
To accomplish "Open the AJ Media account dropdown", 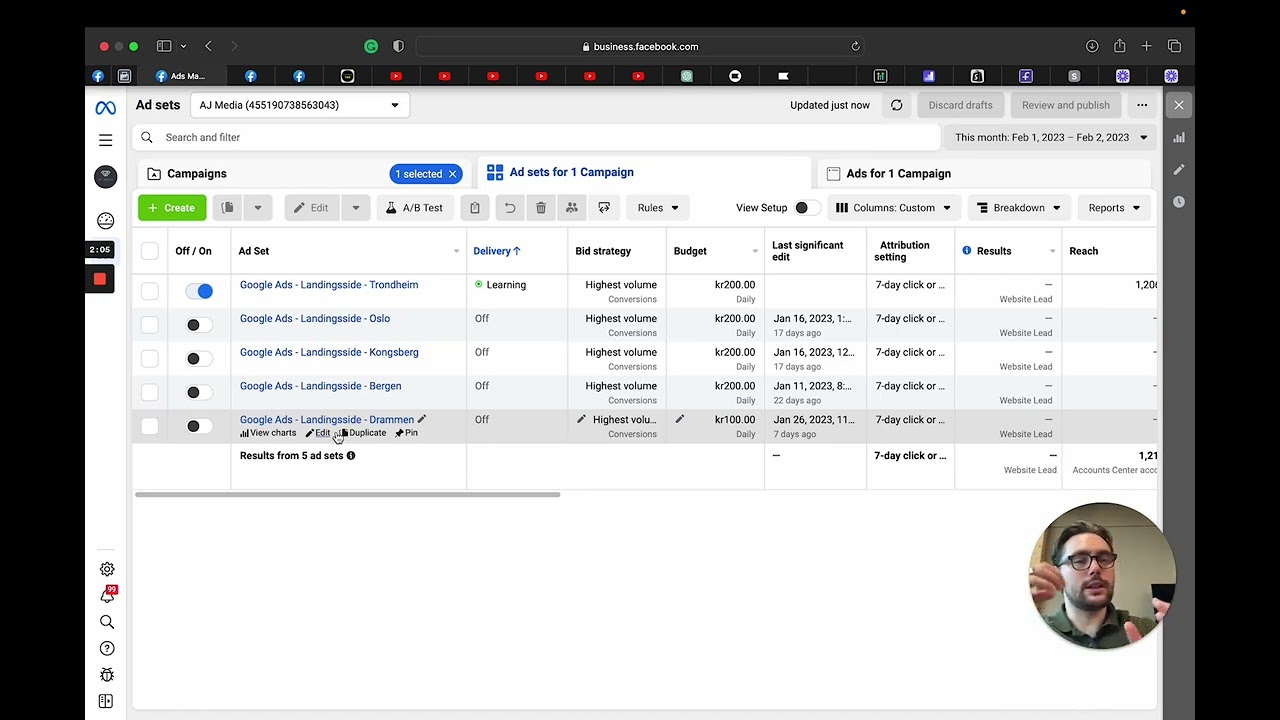I will [x=298, y=105].
